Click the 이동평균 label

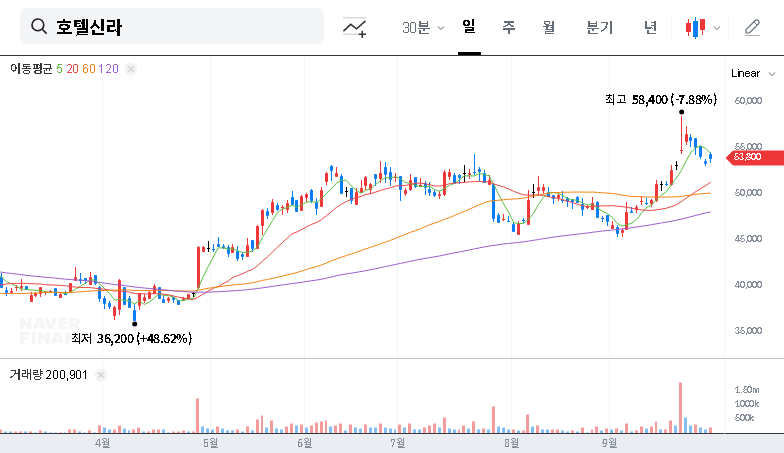(31, 69)
